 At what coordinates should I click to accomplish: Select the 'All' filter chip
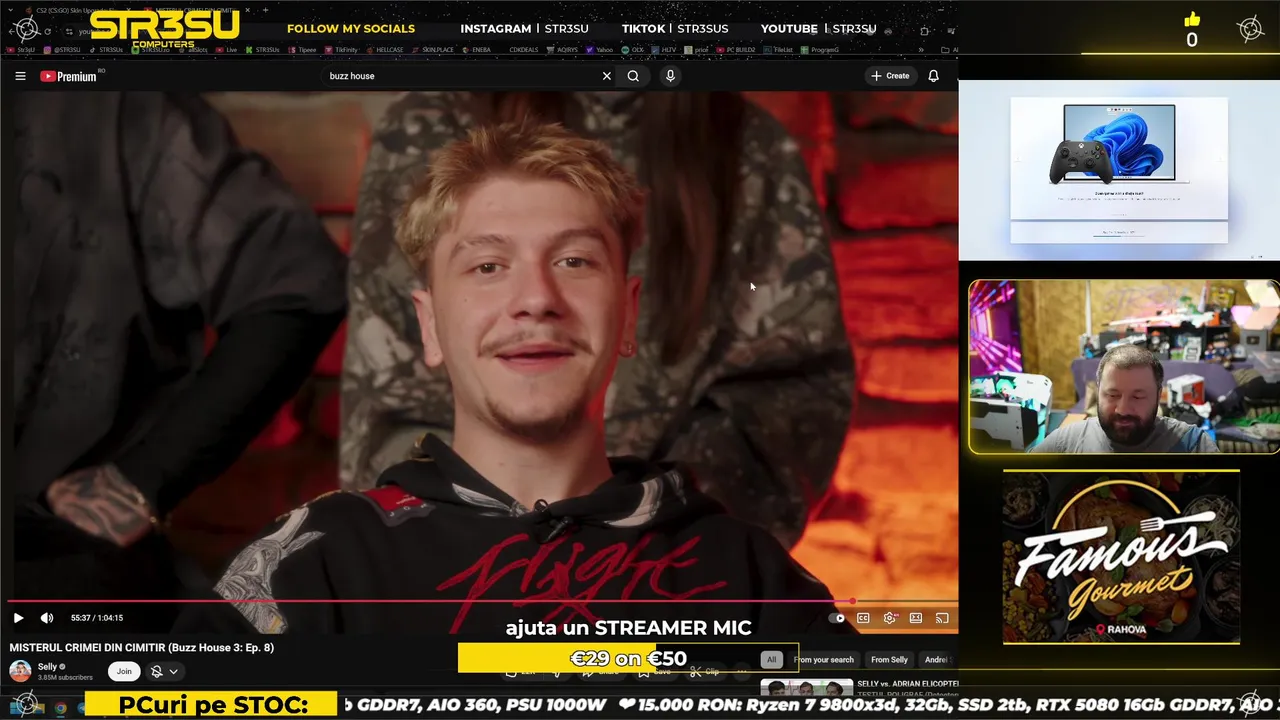click(x=771, y=660)
